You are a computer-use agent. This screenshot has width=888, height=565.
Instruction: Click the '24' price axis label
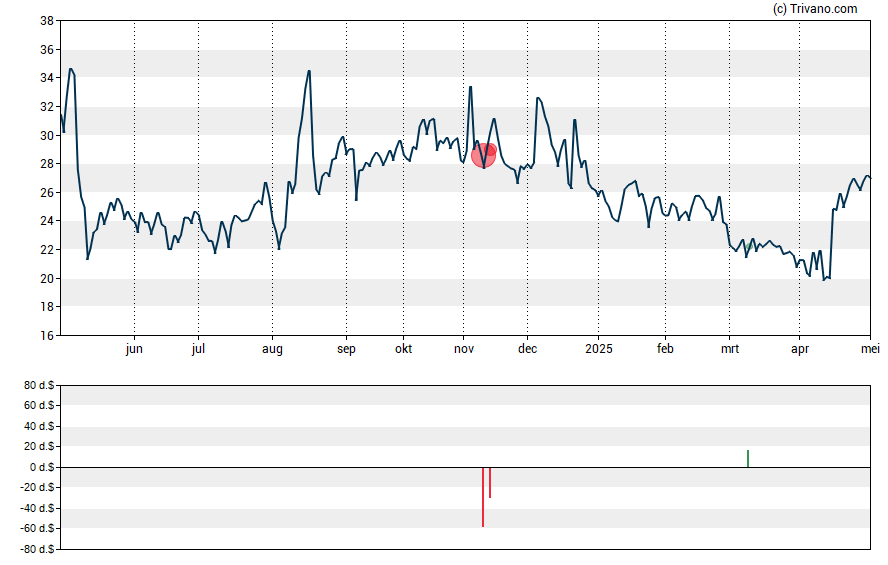click(47, 221)
